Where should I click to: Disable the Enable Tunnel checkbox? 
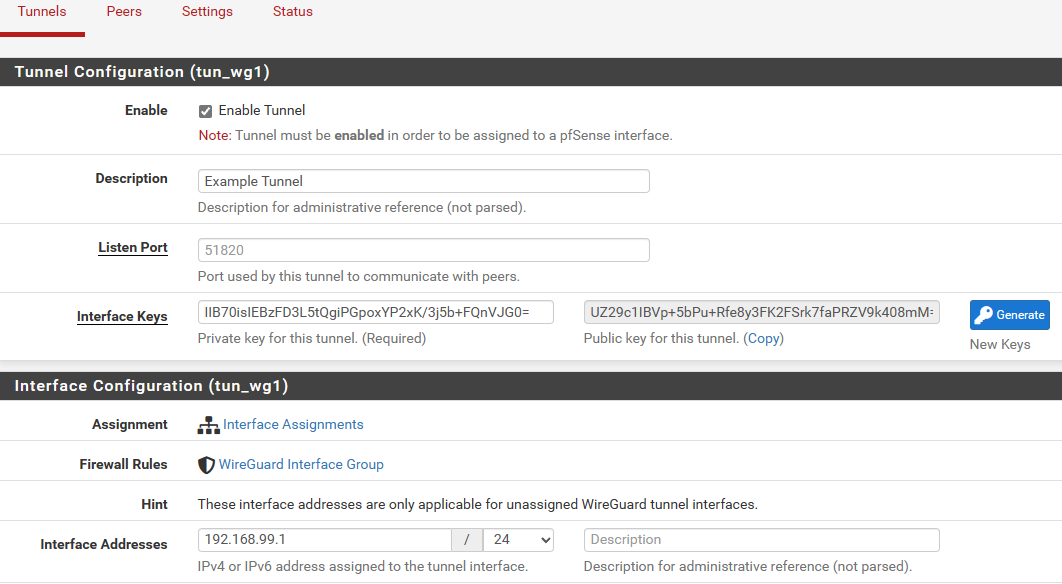tap(204, 110)
